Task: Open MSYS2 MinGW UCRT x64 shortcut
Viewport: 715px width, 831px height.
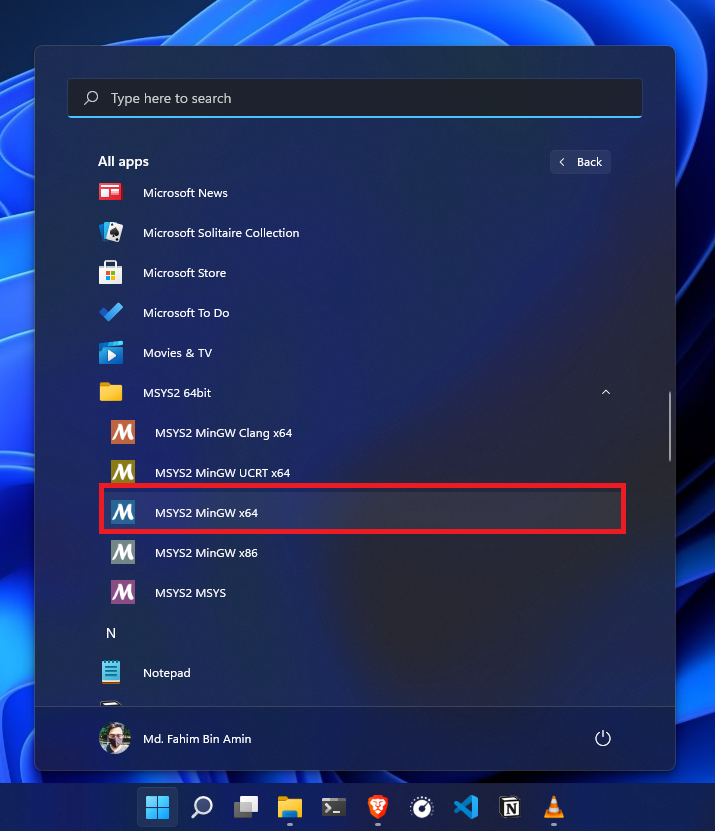Action: (222, 473)
